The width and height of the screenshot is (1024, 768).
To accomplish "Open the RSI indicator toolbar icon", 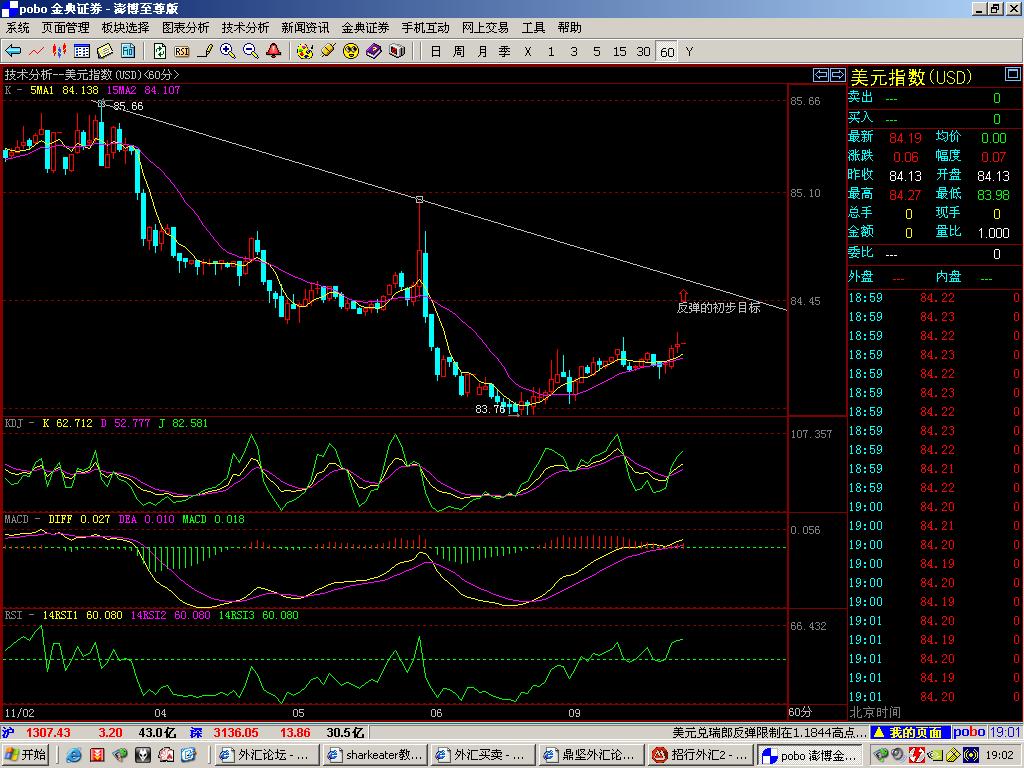I will pyautogui.click(x=182, y=51).
